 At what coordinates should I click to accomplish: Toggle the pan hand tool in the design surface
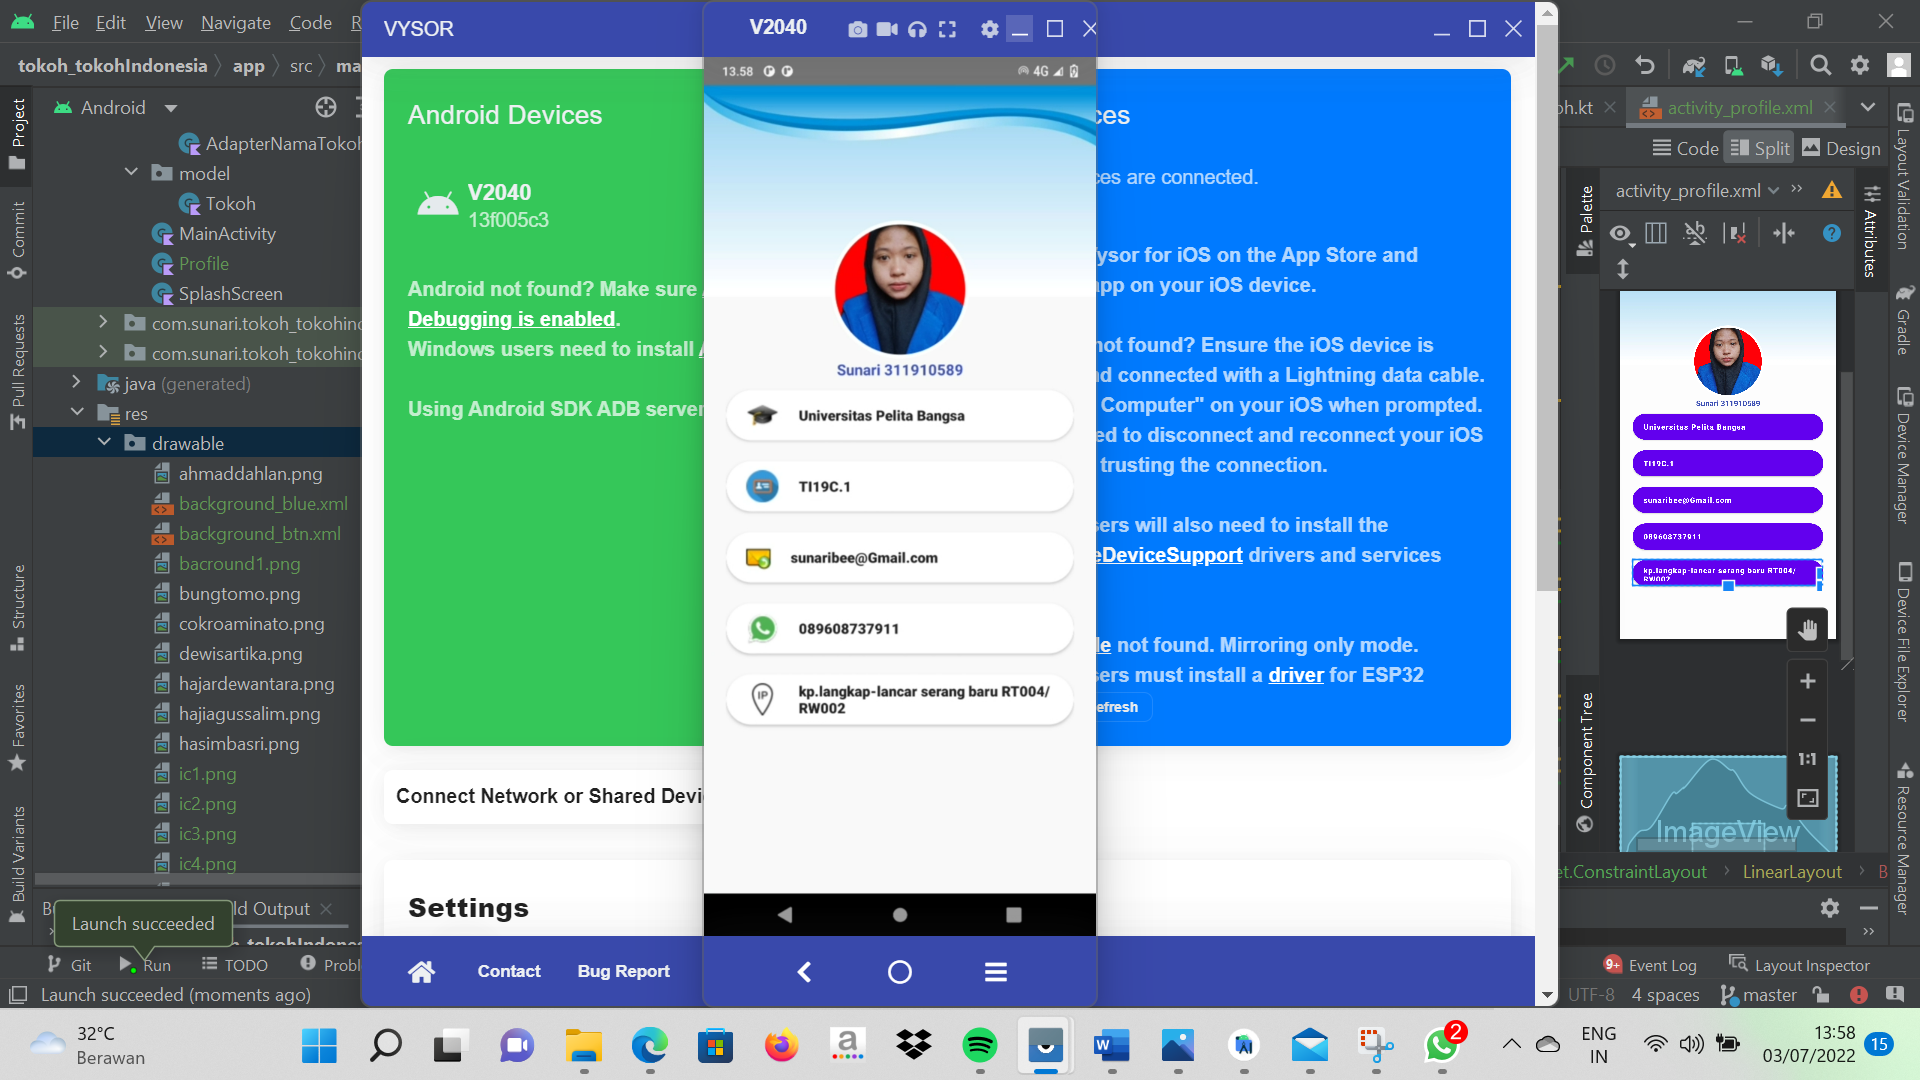click(x=1807, y=629)
